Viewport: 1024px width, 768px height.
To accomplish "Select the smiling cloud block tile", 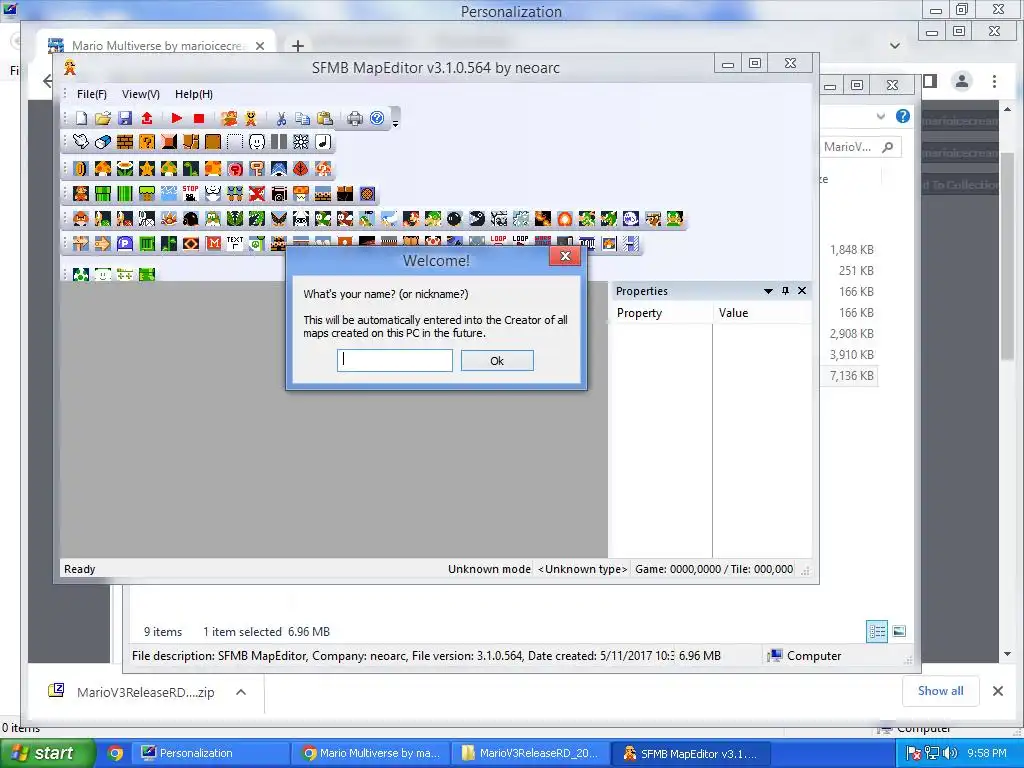I will (x=257, y=142).
